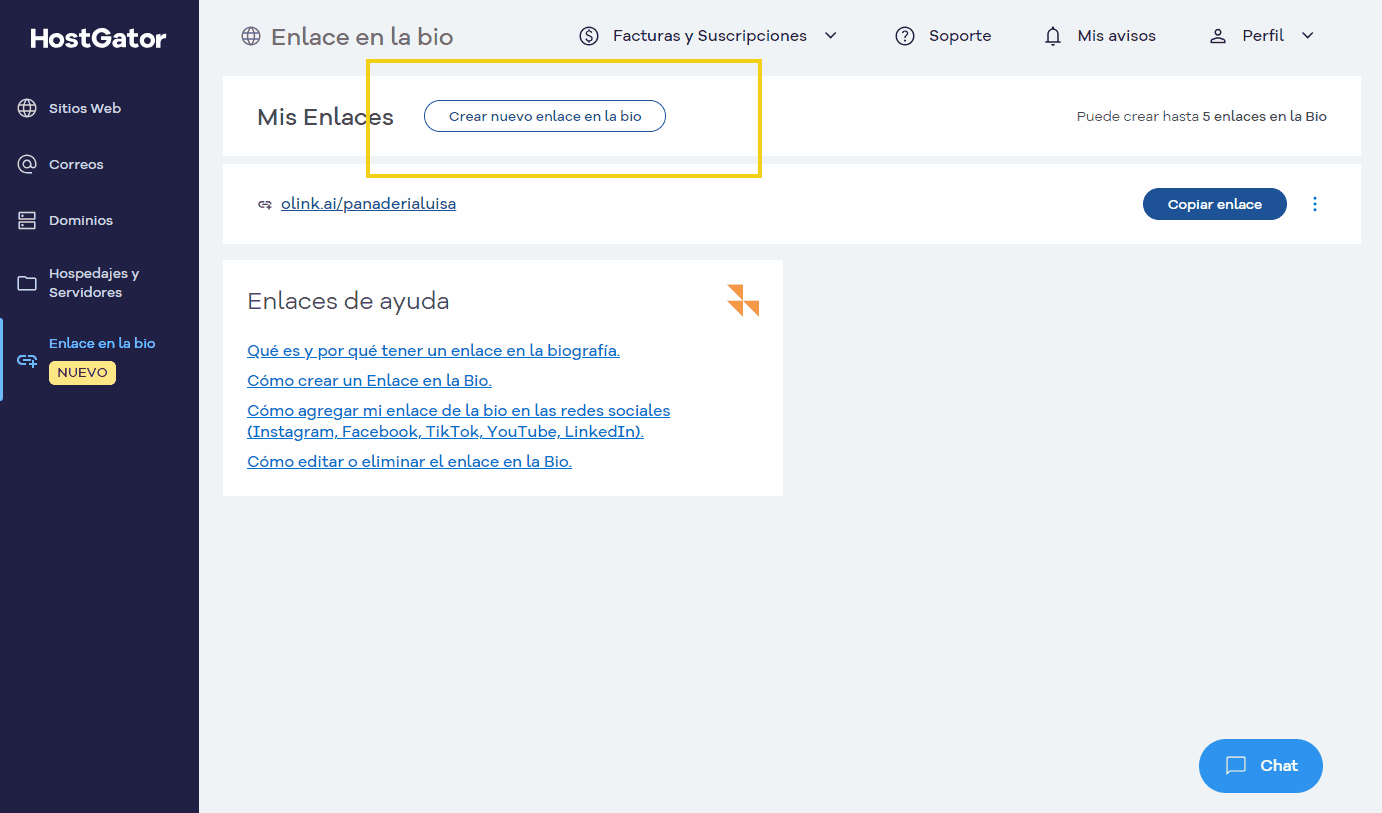Viewport: 1382px width, 813px height.
Task: Select Enlace en la bio menu item
Action: point(102,343)
